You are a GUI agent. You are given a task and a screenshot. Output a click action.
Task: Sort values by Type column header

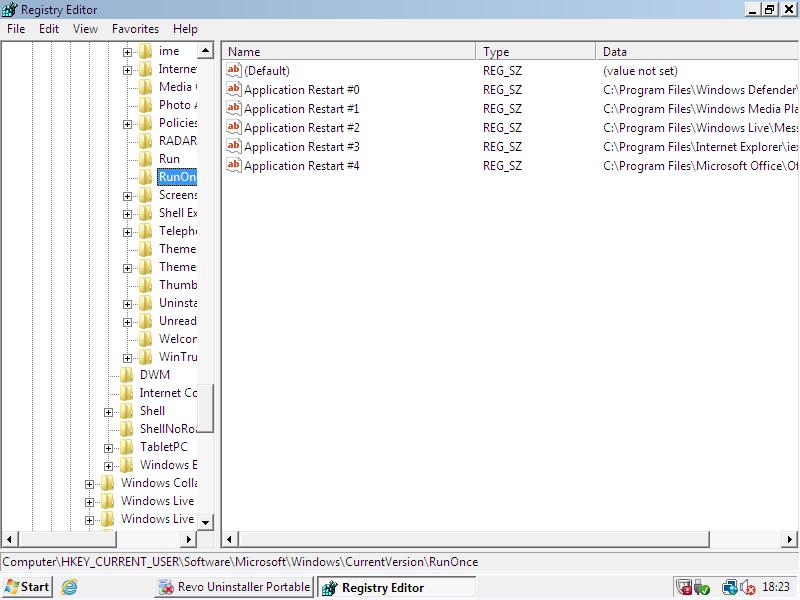coord(536,52)
